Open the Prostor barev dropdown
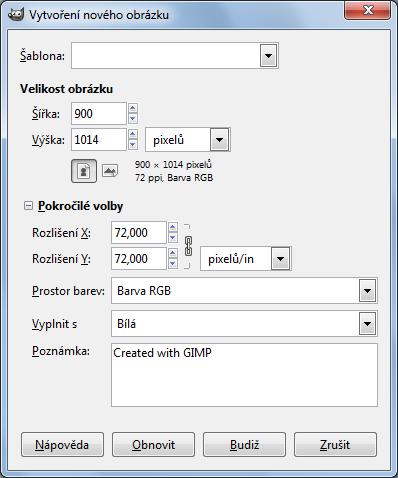398x478 pixels. 368,291
